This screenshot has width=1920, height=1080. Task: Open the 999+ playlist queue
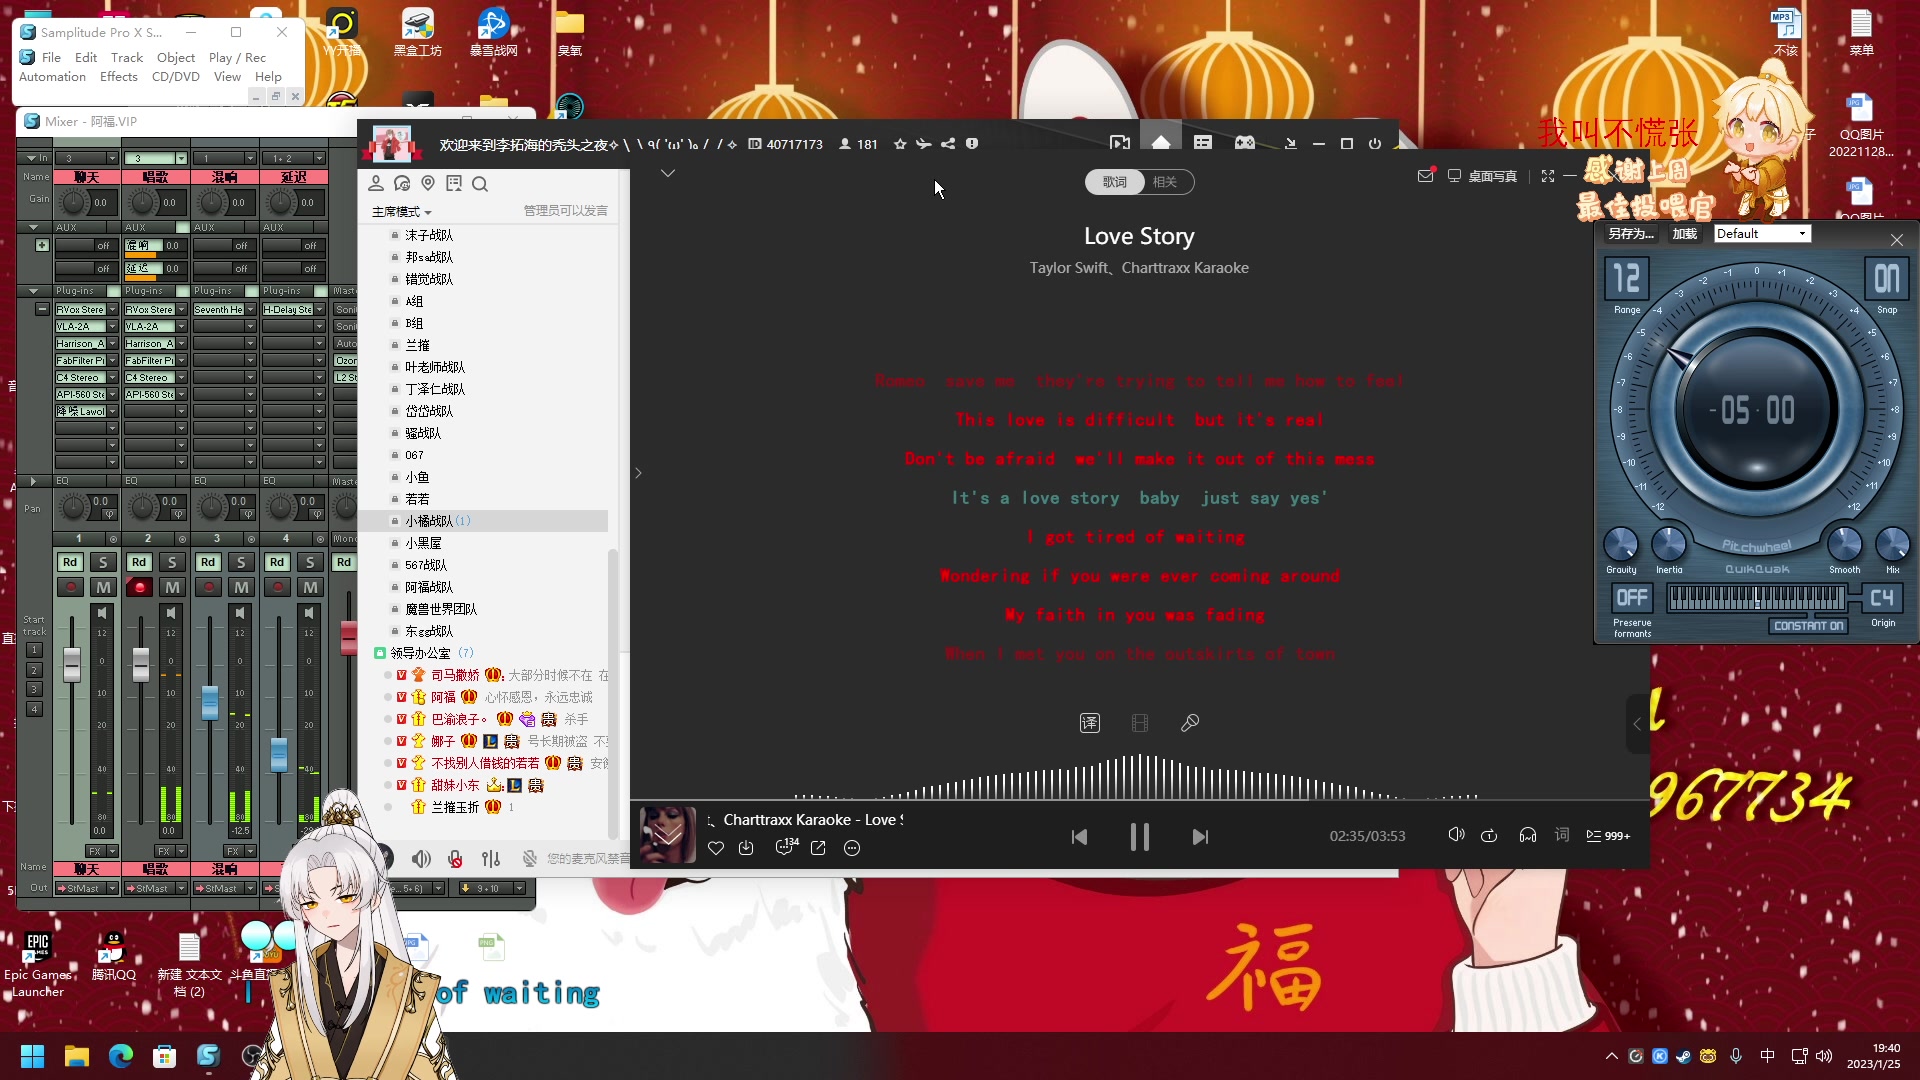tap(1608, 836)
